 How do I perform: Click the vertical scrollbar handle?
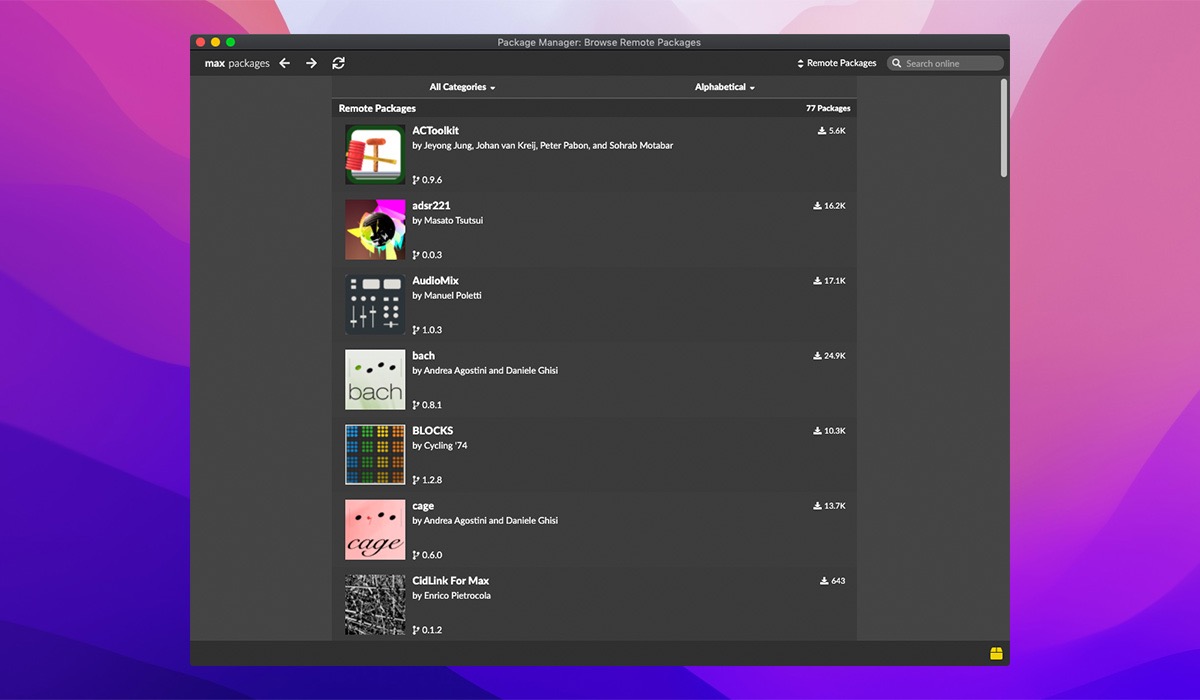(1004, 127)
